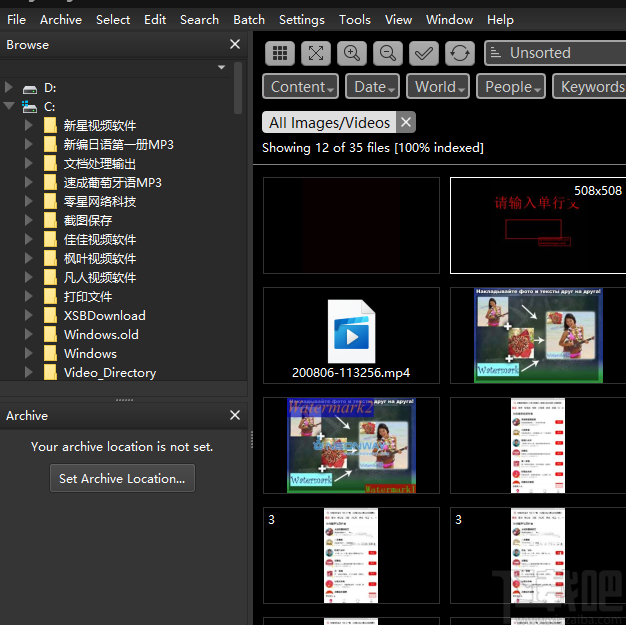
Task: Open the Unsorted sort order dropdown
Action: [555, 53]
